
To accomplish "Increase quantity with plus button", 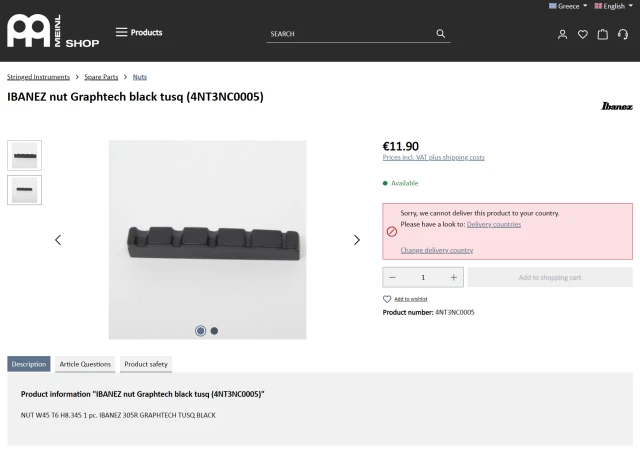I will pos(453,278).
